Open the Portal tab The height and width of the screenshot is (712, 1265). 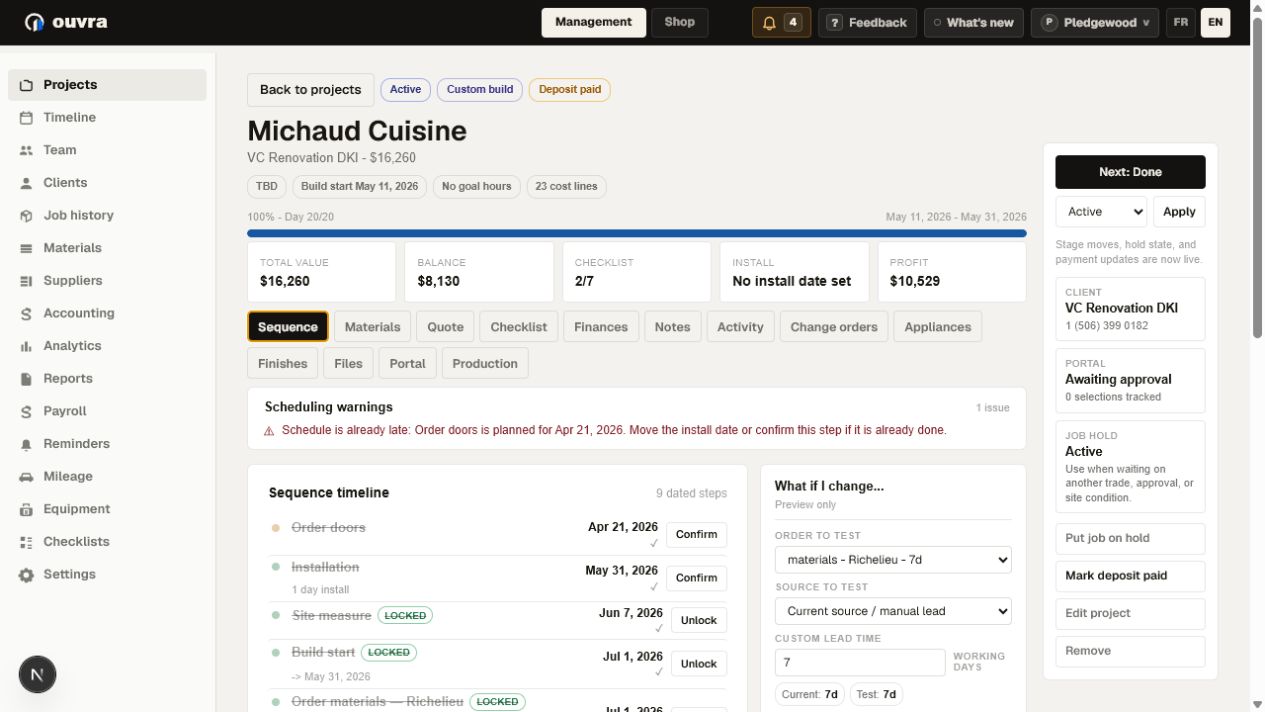click(408, 364)
